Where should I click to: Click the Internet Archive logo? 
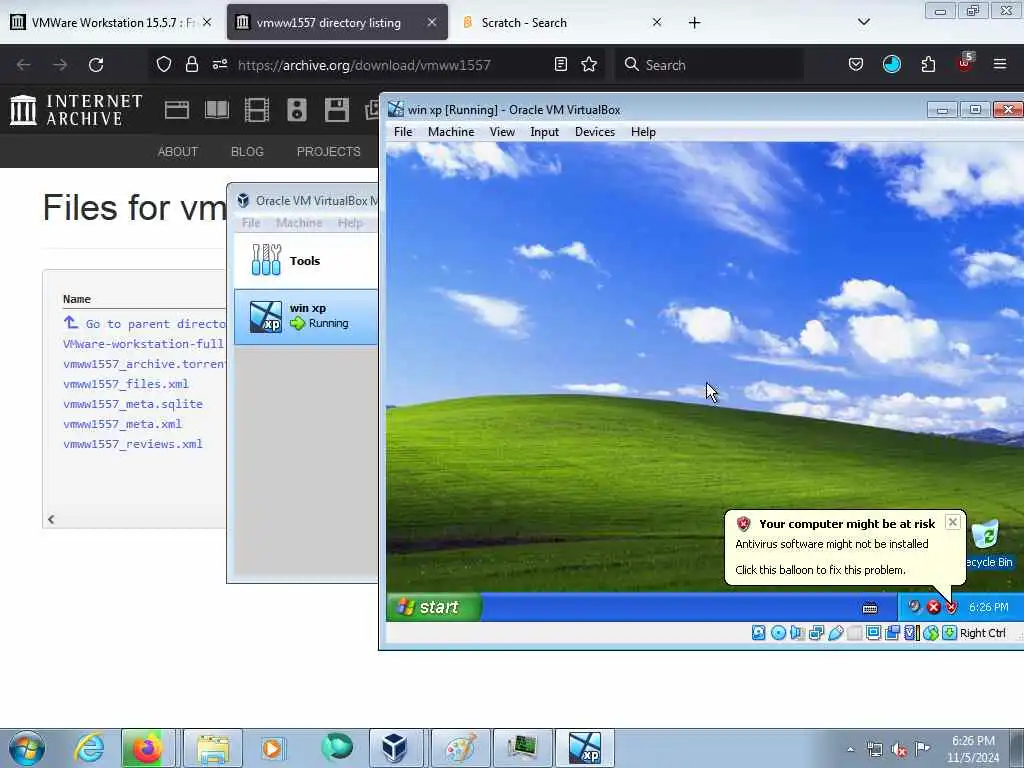(76, 110)
